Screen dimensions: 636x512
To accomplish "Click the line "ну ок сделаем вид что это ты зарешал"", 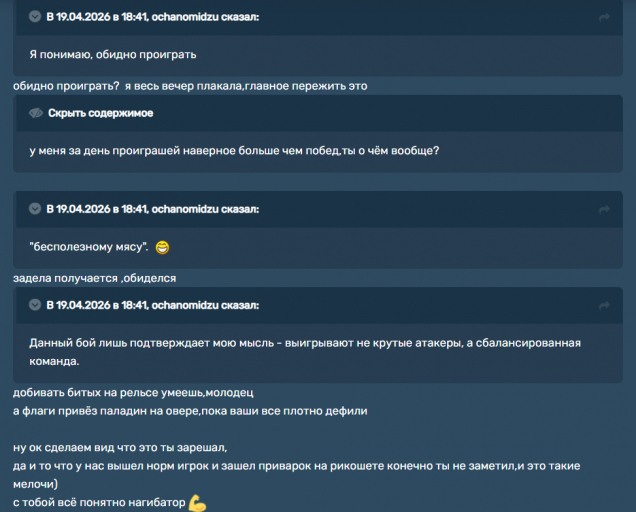I will 120,447.
